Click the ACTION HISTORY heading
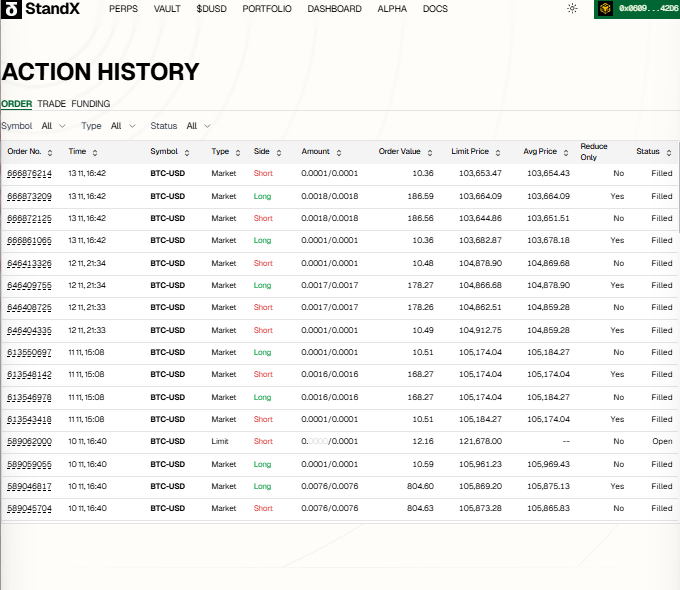Viewport: 680px width, 590px height. (100, 72)
